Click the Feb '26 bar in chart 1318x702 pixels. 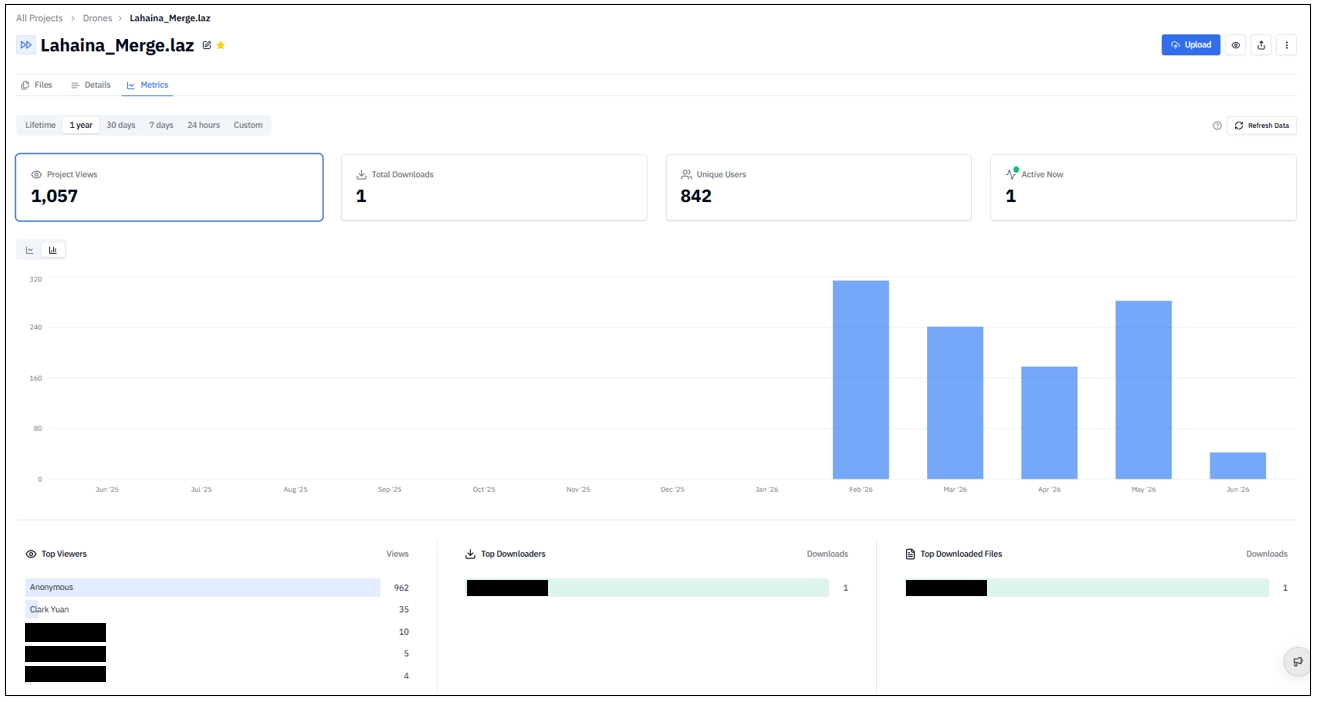(861, 380)
